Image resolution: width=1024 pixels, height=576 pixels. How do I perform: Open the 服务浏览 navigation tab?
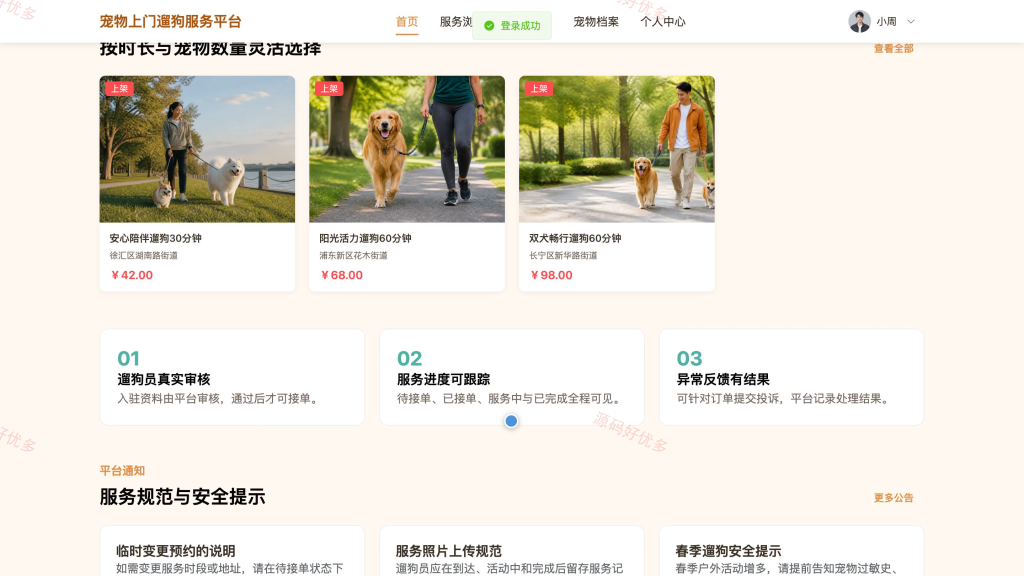pyautogui.click(x=456, y=22)
